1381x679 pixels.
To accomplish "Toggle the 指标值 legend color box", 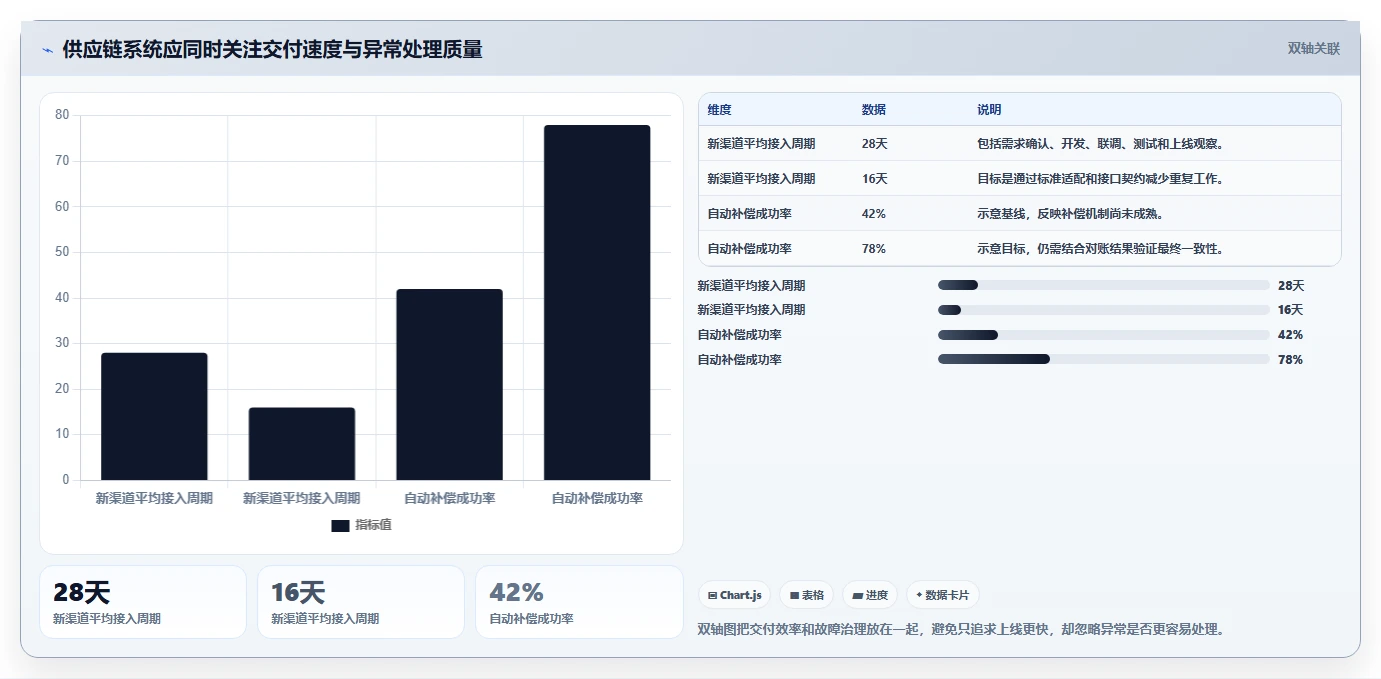I will click(x=340, y=525).
